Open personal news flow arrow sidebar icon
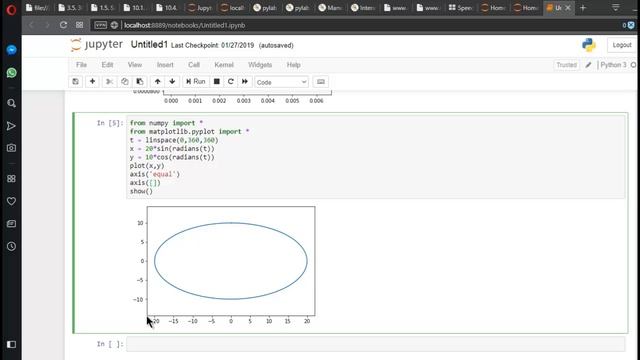This screenshot has width=640, height=360. [11, 126]
